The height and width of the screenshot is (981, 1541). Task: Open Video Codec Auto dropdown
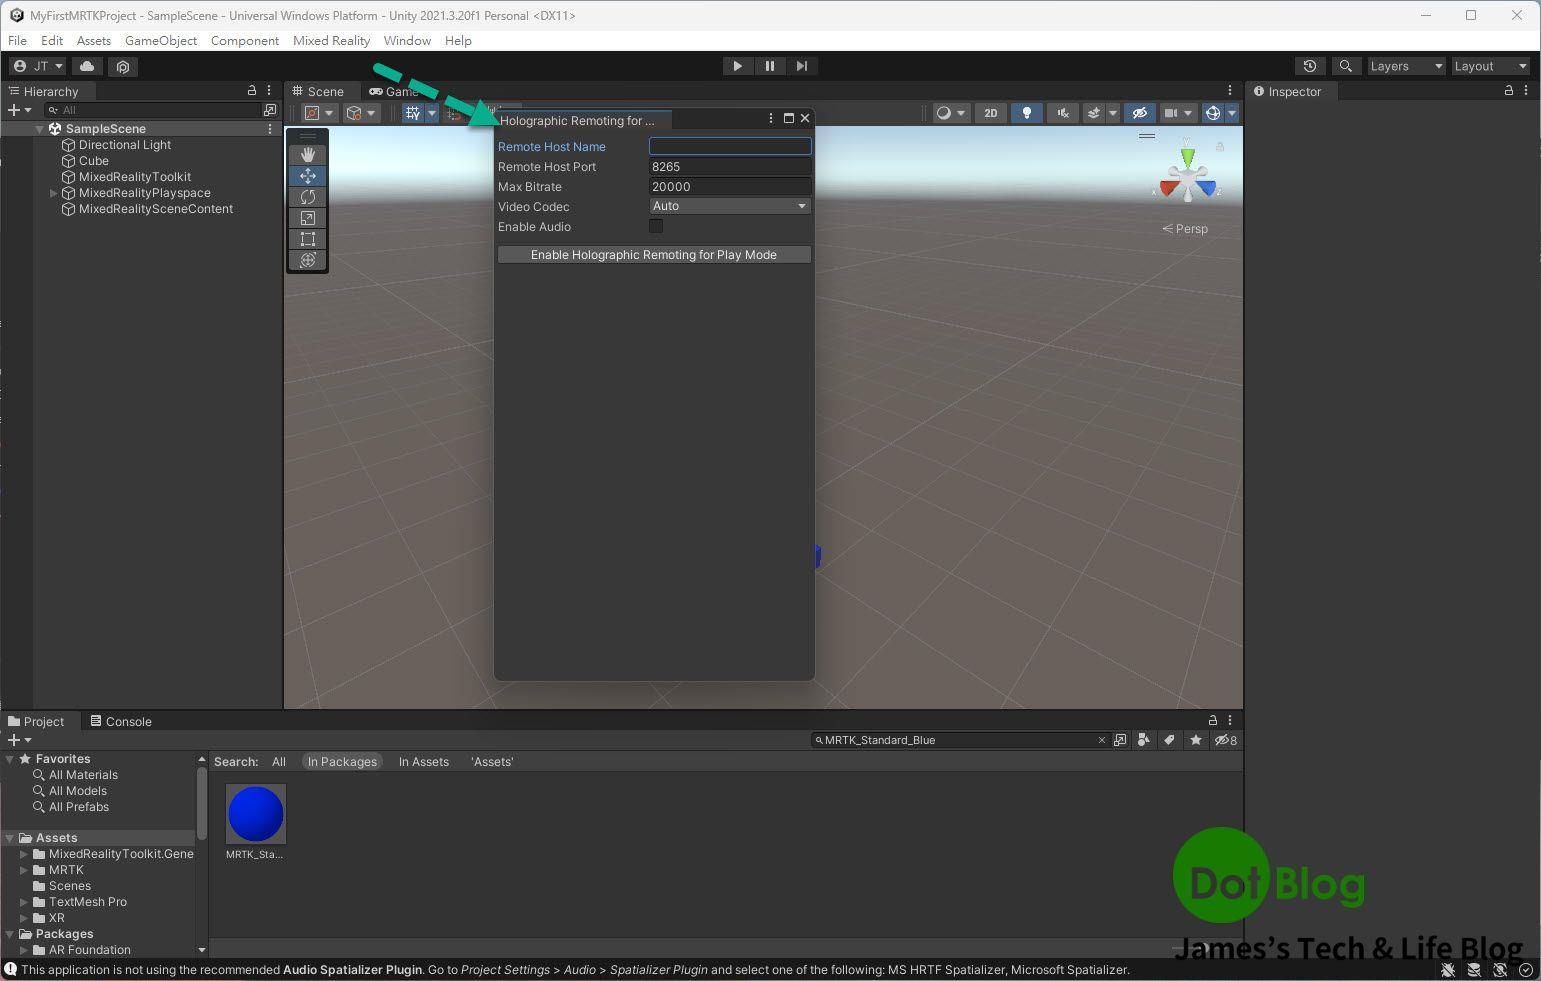[x=730, y=206]
